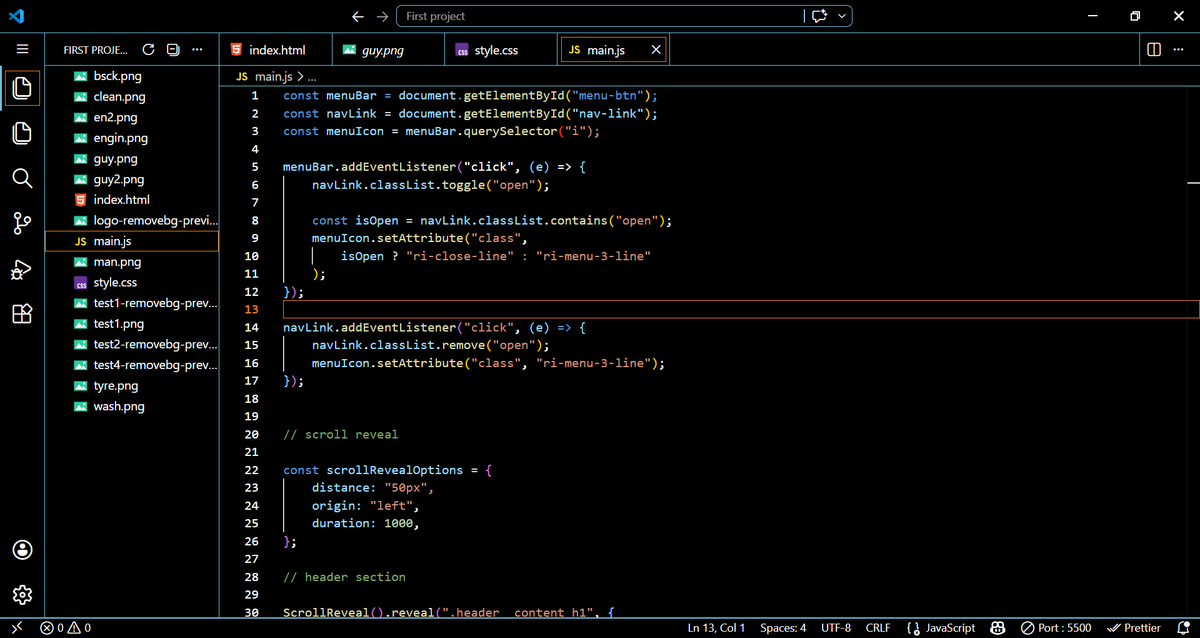Open Explorer views and more actions menu

197,49
